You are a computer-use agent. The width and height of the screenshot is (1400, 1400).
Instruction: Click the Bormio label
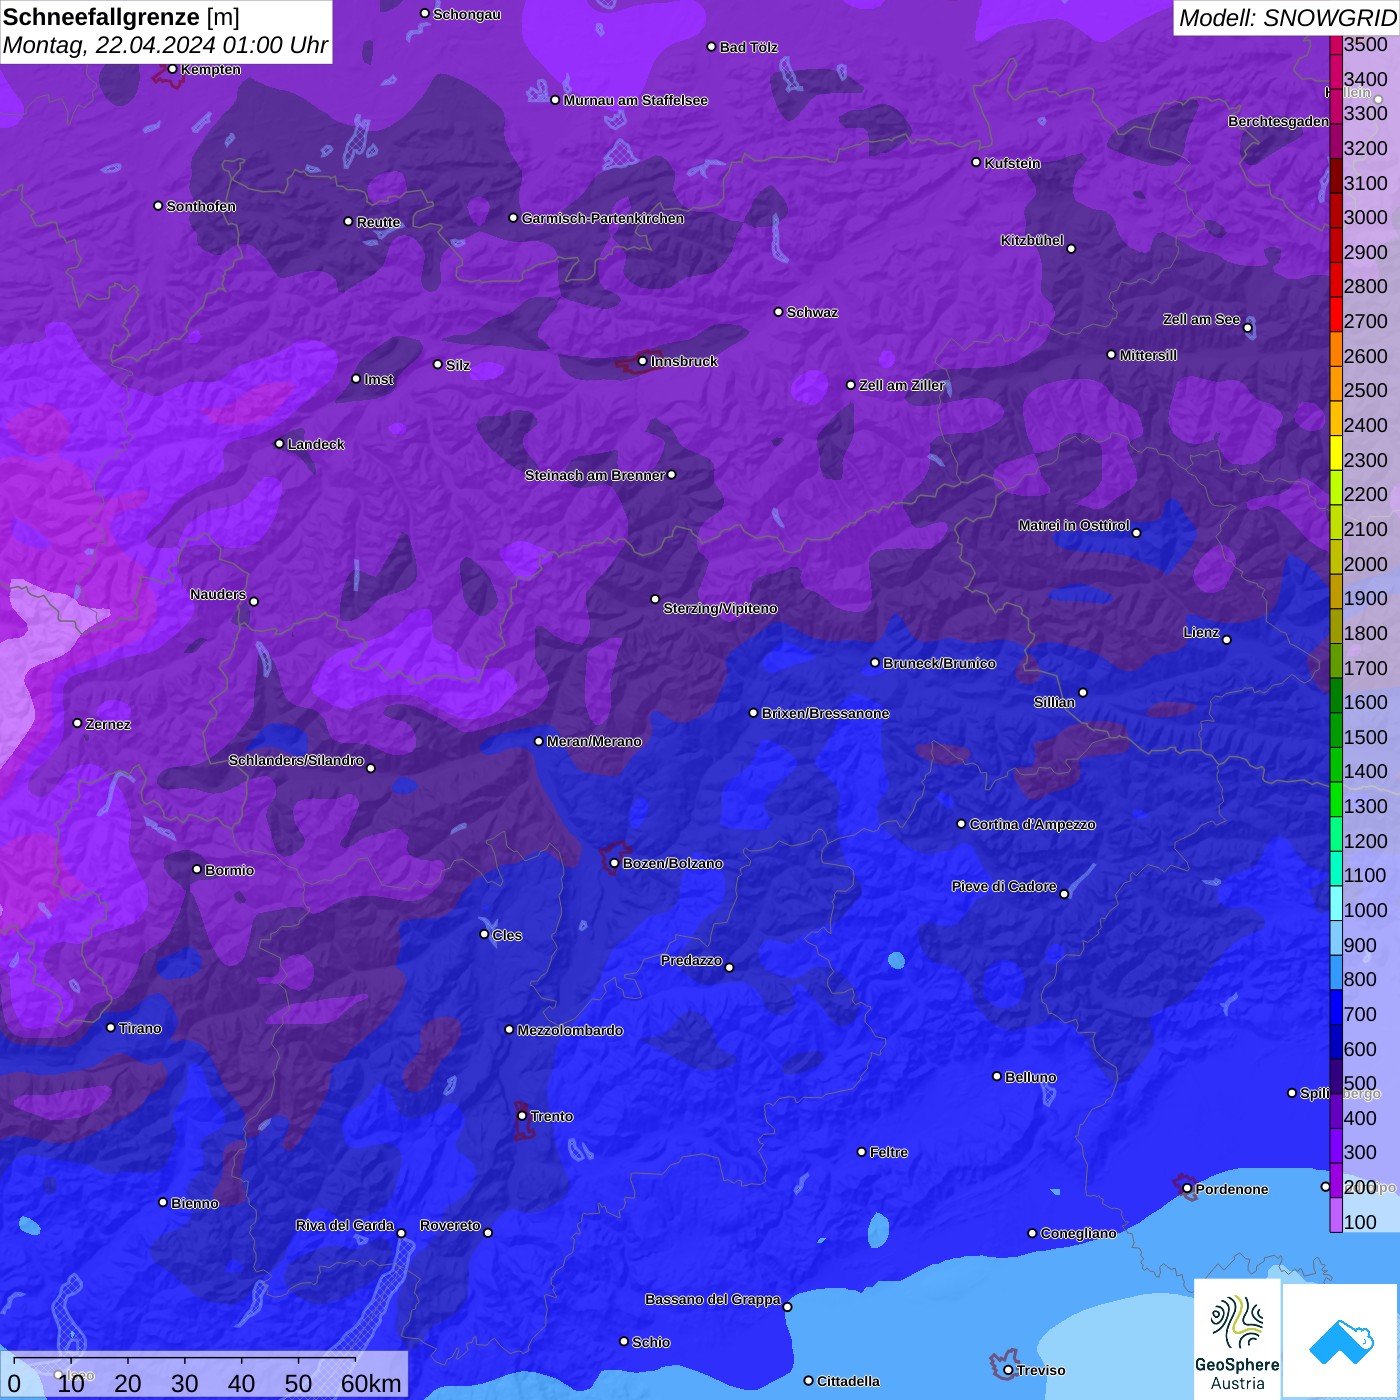click(x=230, y=870)
